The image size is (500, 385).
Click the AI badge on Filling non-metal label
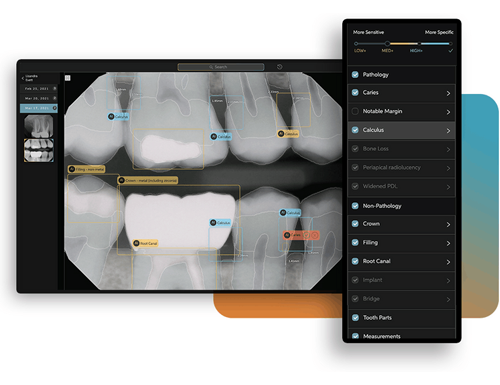coord(72,169)
